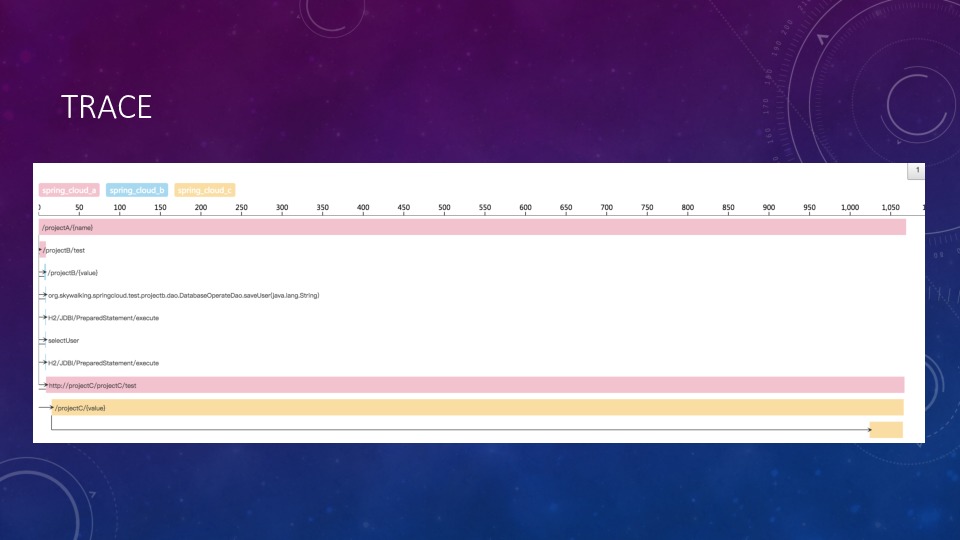Viewport: 960px width, 540px height.
Task: Toggle the spring_cloud_b legend tag
Action: pyautogui.click(x=137, y=190)
